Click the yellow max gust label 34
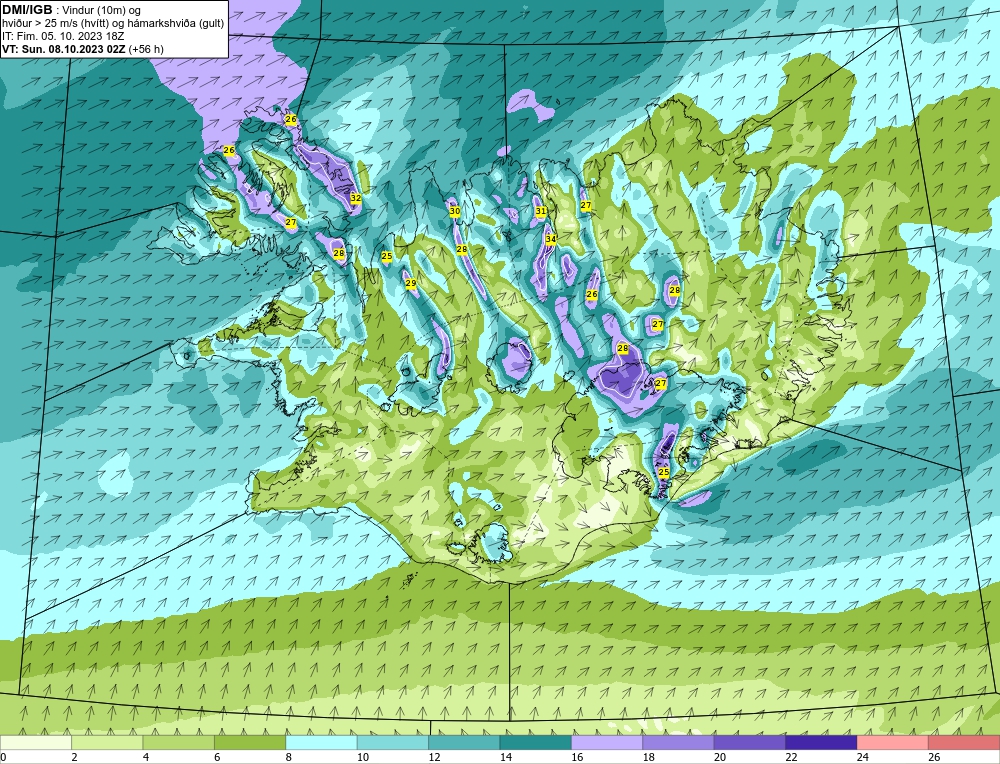Image resolution: width=1000 pixels, height=764 pixels. 551,239
